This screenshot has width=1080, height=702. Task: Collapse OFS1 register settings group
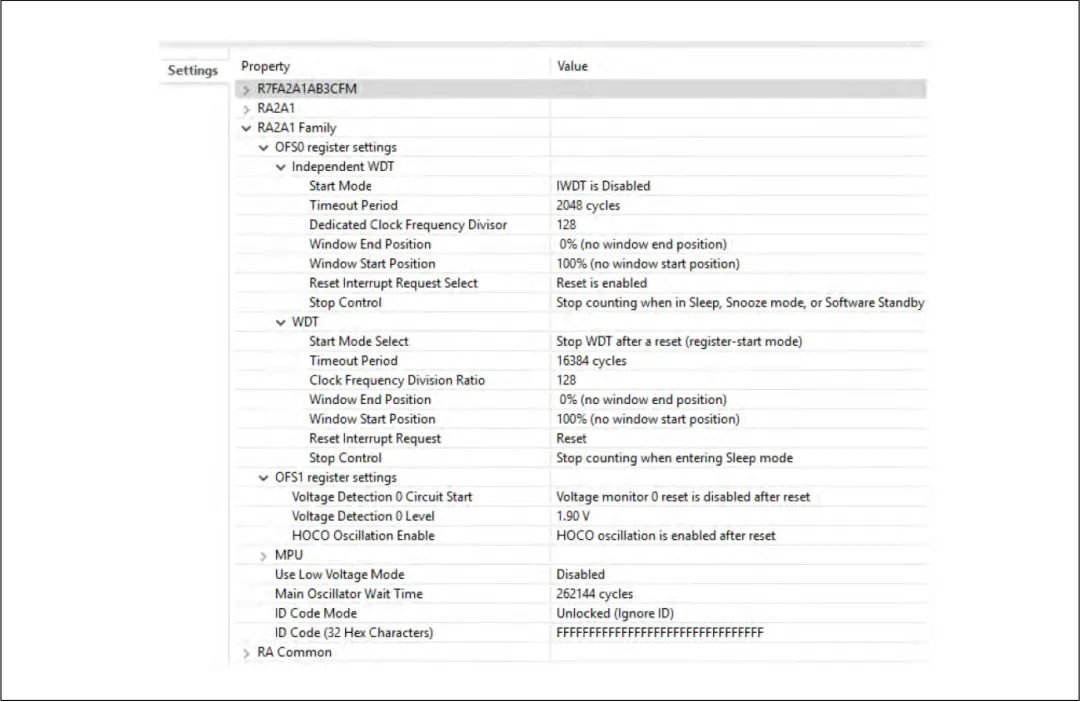tap(264, 478)
